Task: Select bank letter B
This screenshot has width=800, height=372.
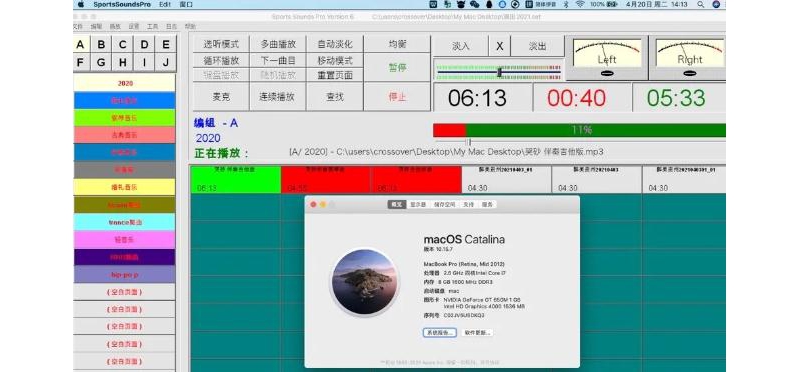Action: (101, 44)
